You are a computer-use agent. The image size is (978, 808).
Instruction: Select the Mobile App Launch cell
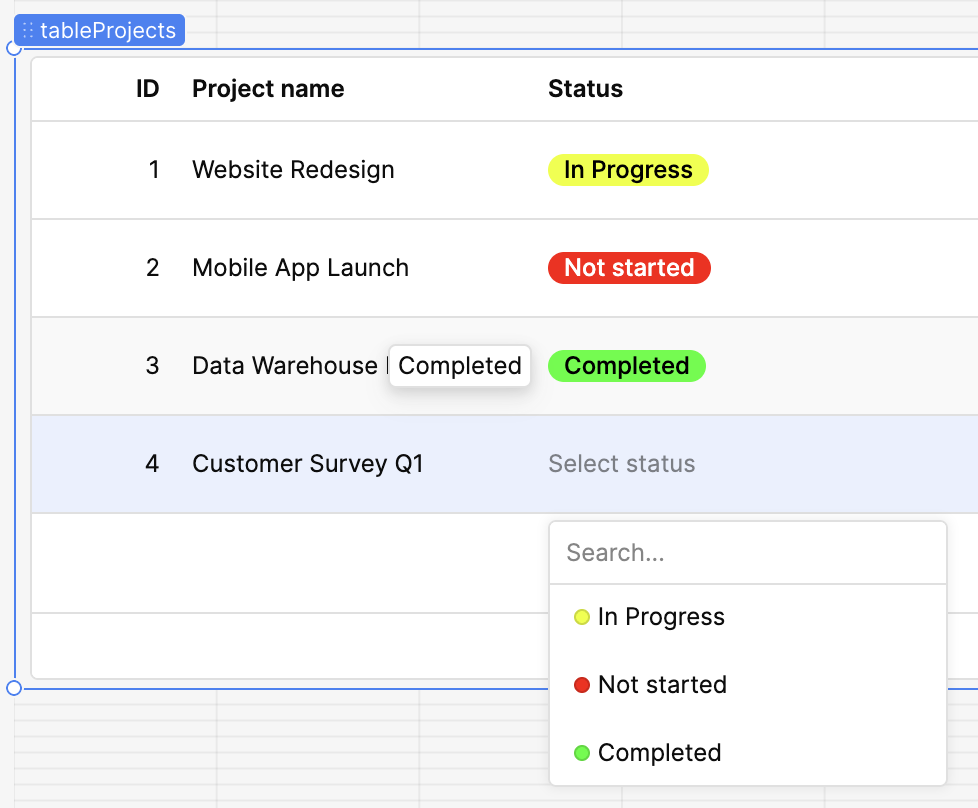tap(300, 268)
